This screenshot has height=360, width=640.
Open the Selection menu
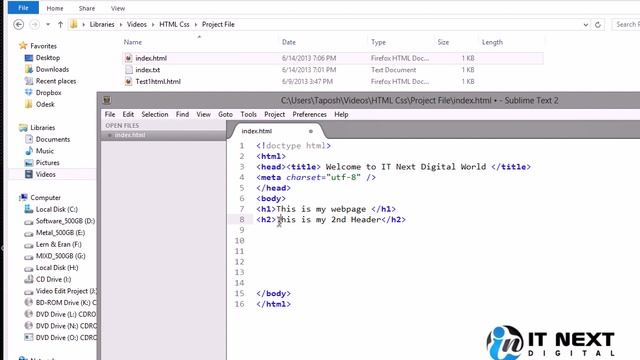click(155, 114)
